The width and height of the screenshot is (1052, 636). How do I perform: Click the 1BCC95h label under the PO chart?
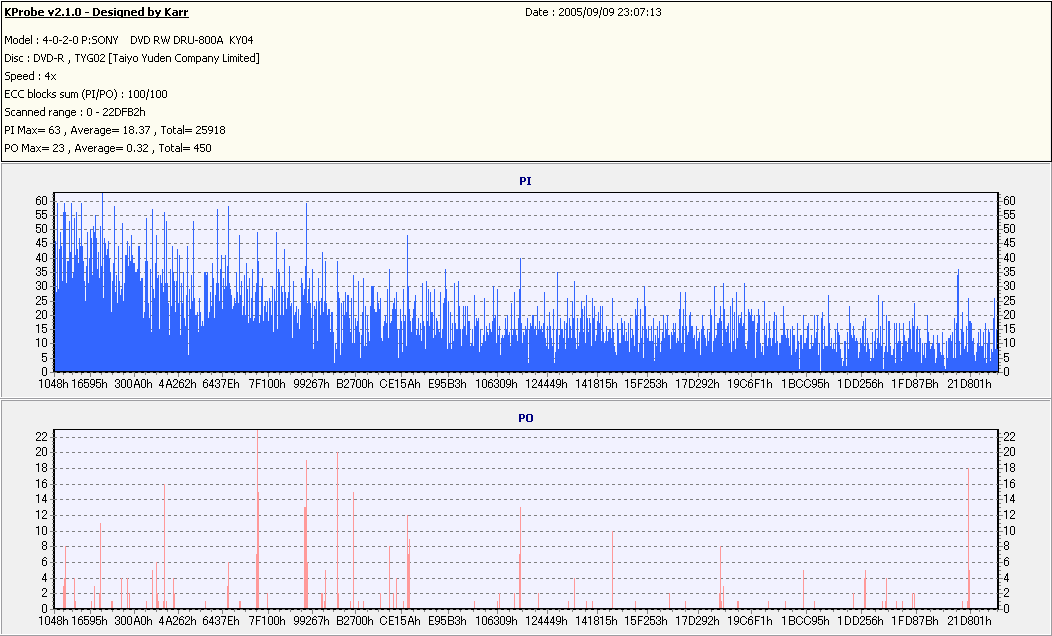[804, 621]
